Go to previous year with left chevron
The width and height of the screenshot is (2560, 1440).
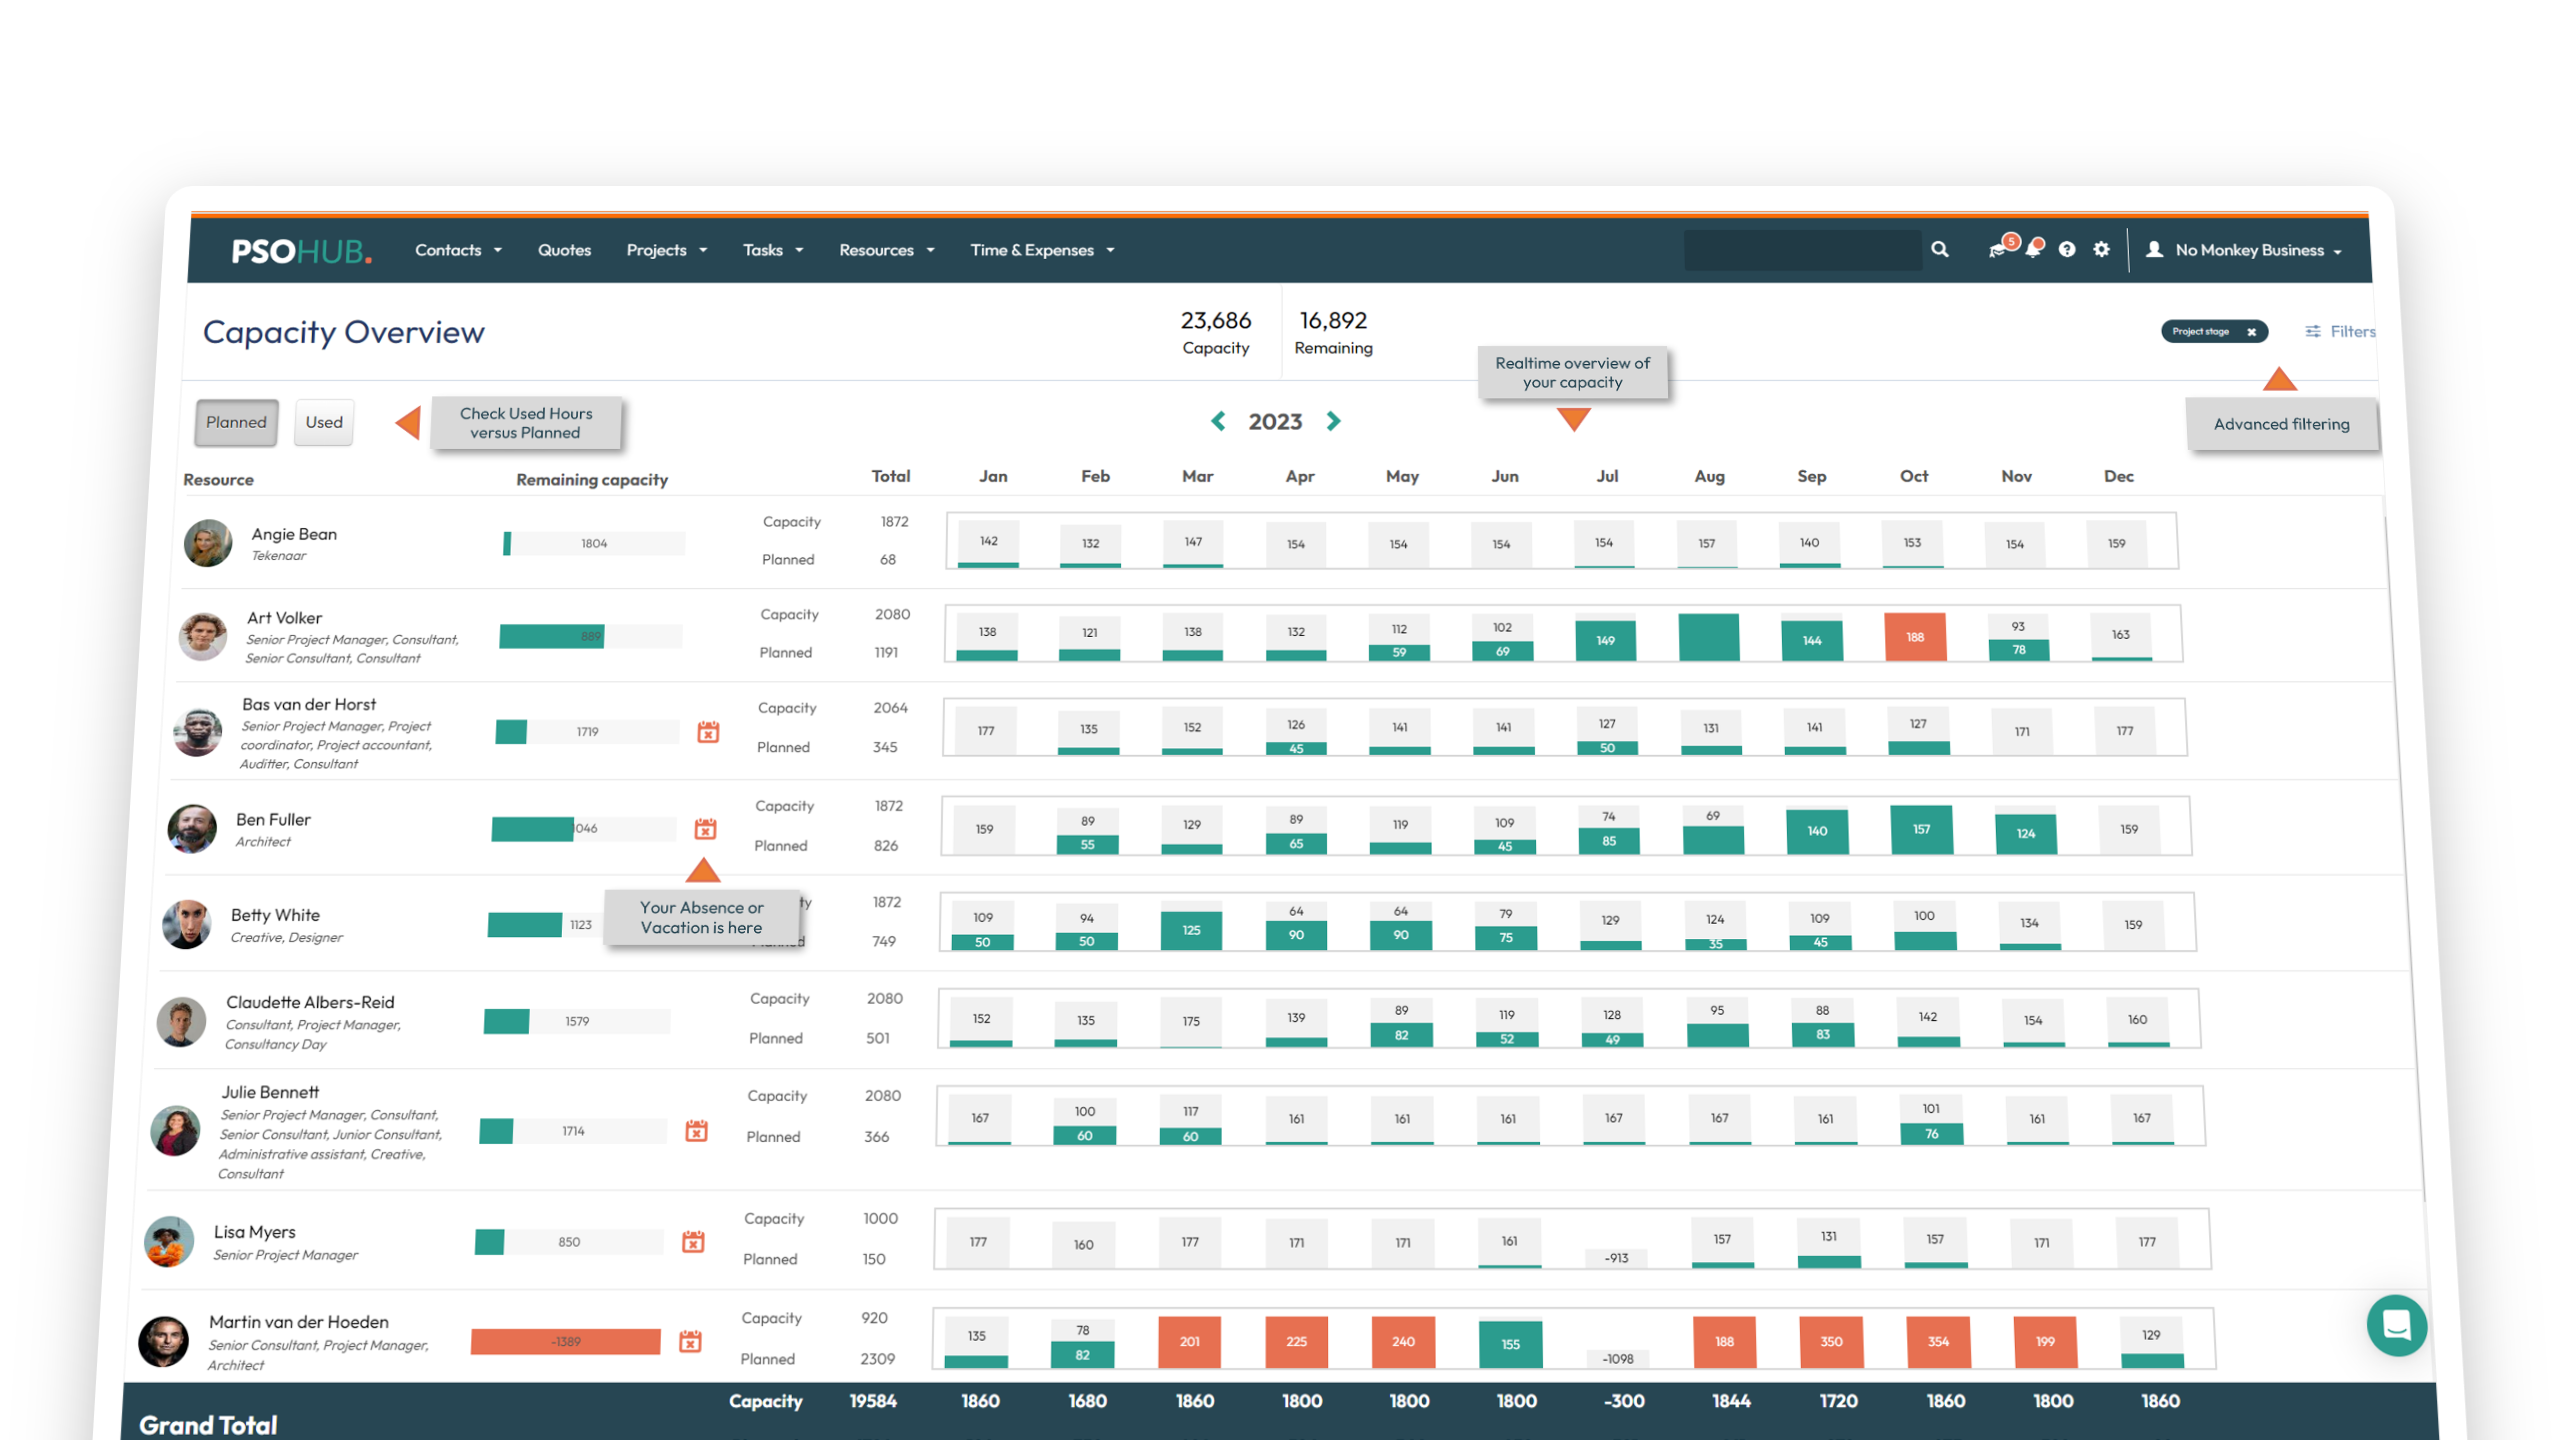click(1218, 422)
